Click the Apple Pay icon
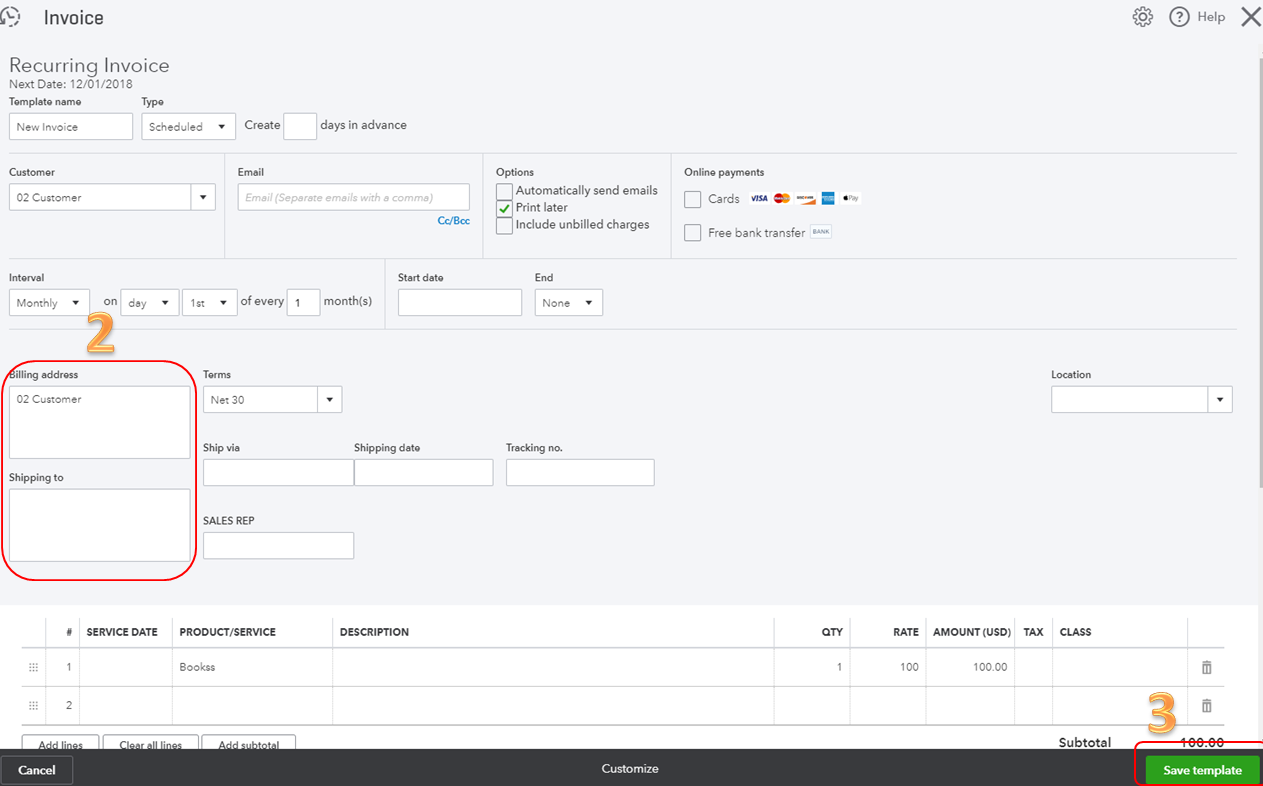Image resolution: width=1263 pixels, height=786 pixels. tap(849, 198)
